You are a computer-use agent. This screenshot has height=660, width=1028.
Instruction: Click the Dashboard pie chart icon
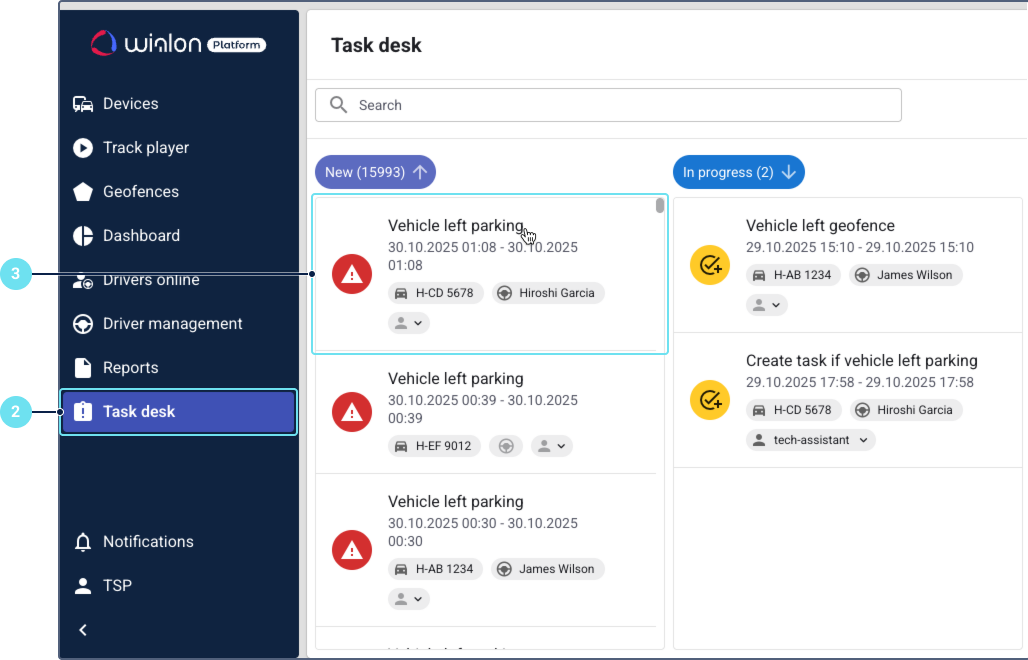point(83,236)
